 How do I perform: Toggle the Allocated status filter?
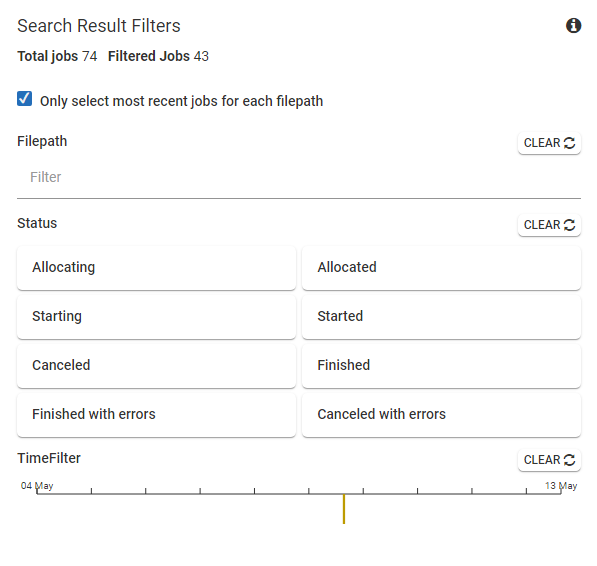(441, 268)
